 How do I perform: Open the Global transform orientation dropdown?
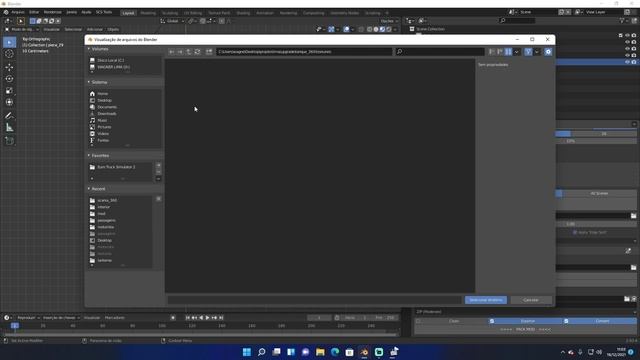[173, 21]
